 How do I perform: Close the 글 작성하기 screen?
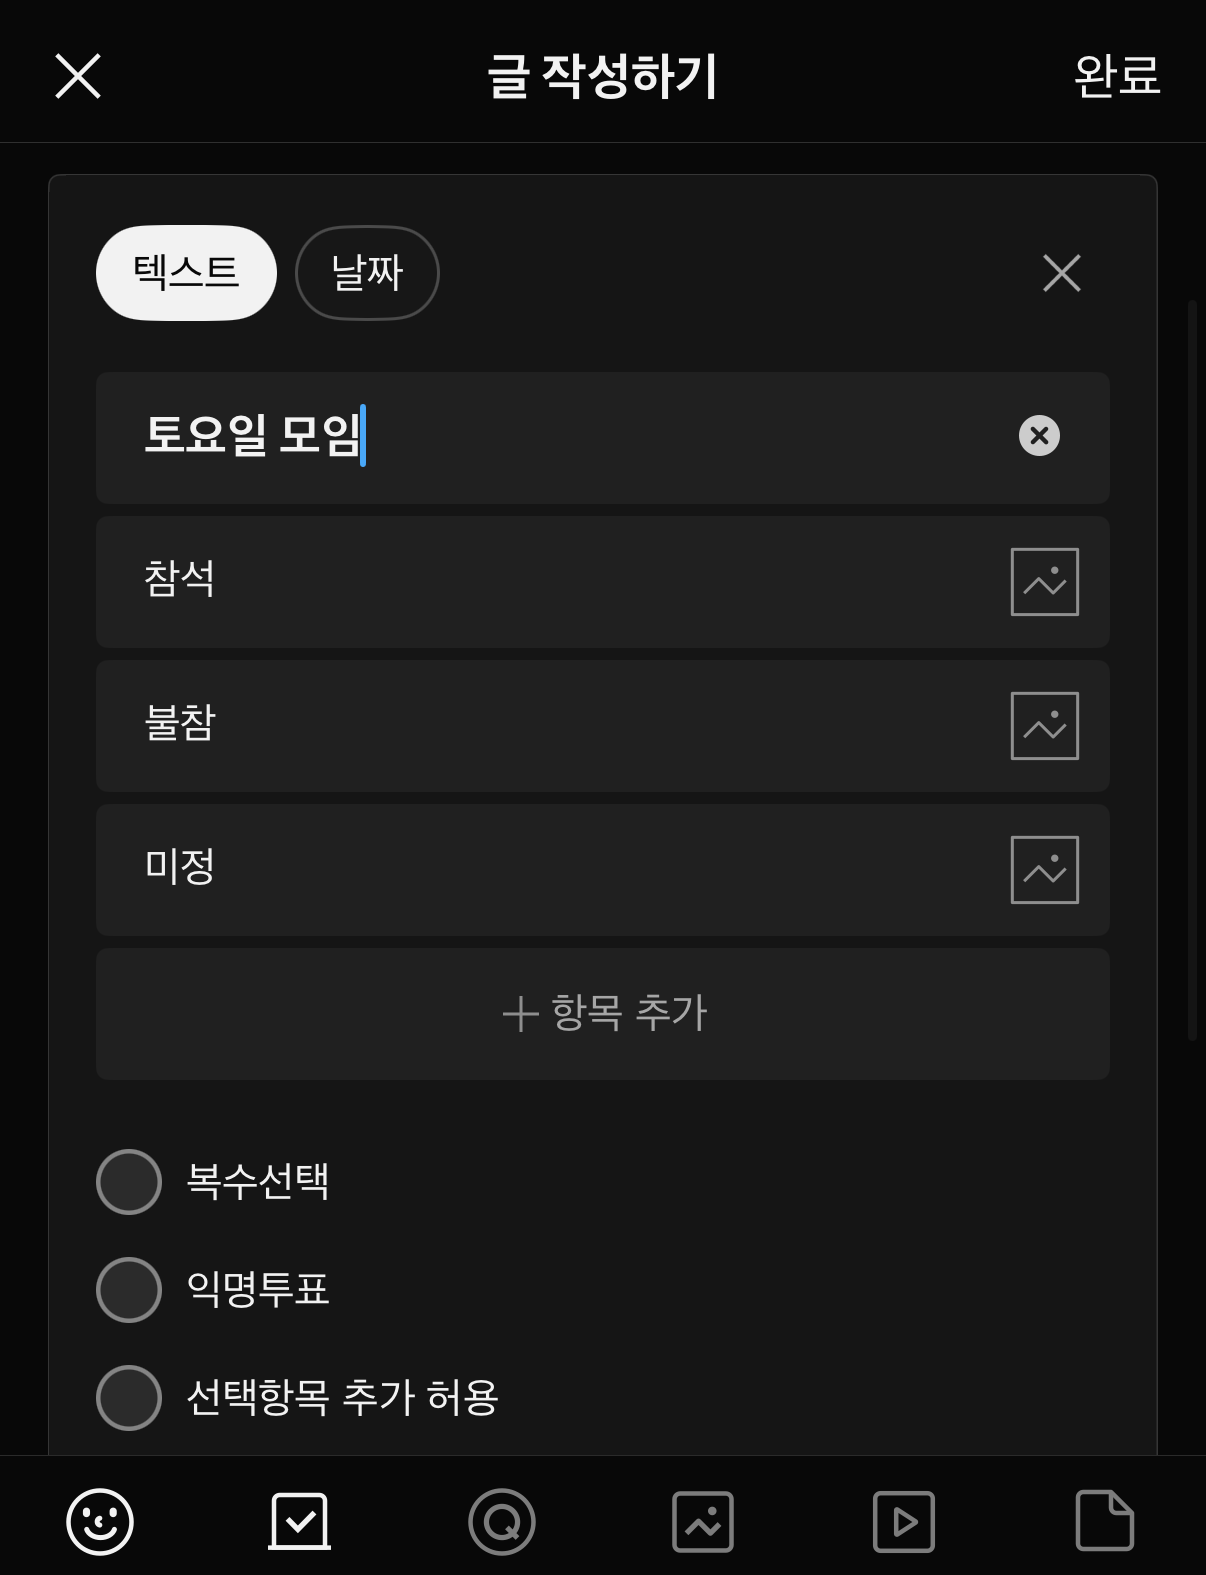pyautogui.click(x=78, y=76)
